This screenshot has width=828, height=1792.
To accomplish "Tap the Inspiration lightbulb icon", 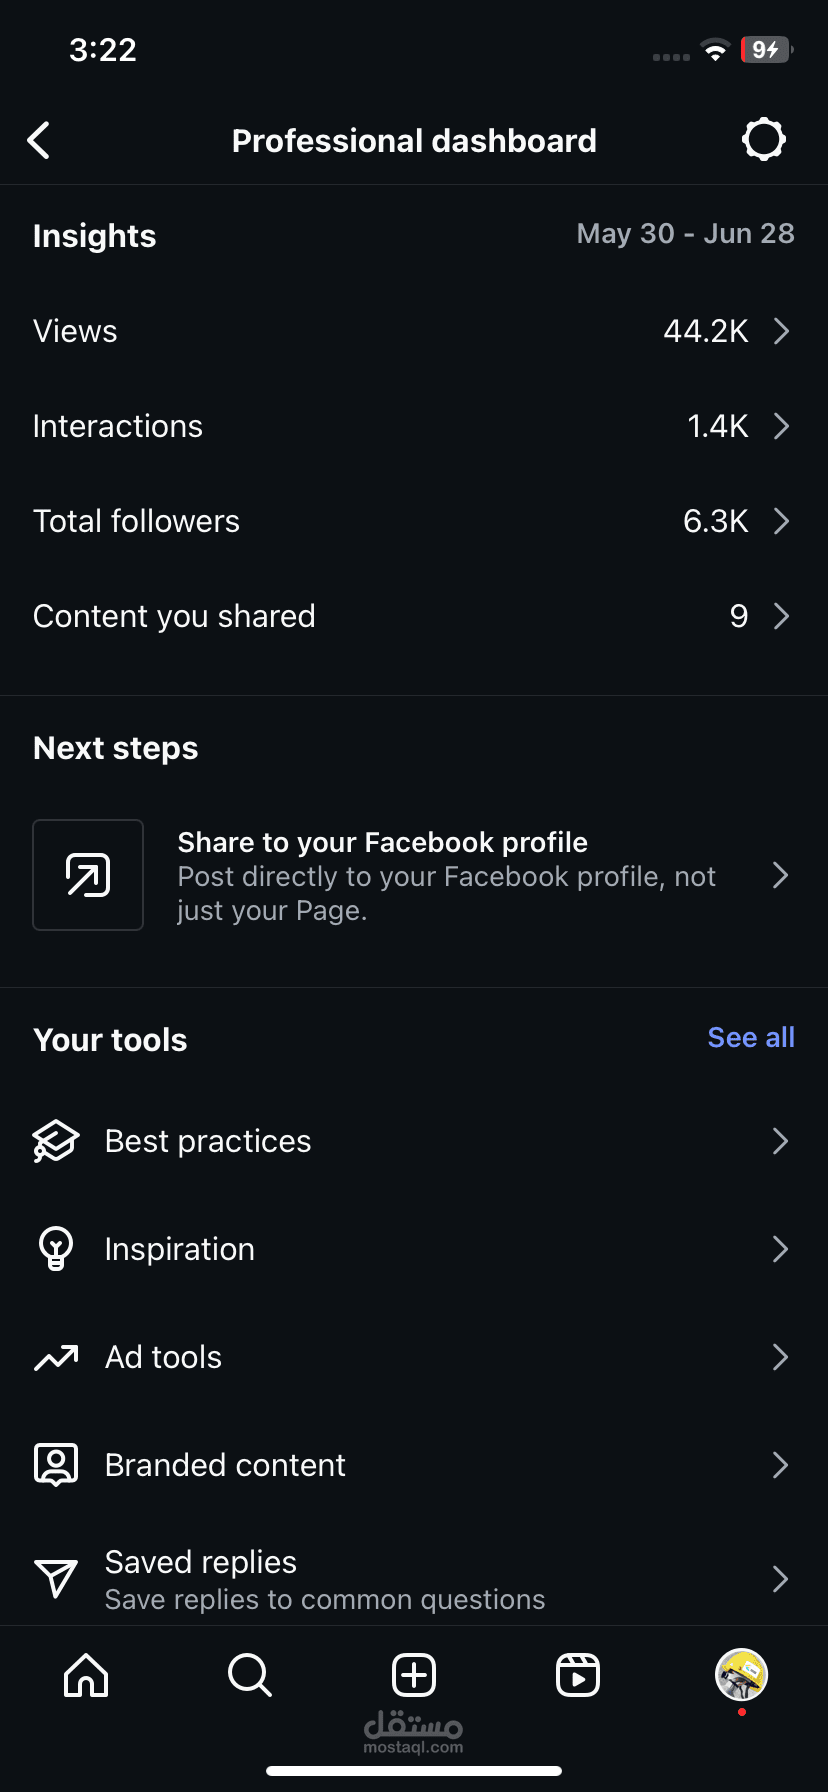I will (x=56, y=1249).
